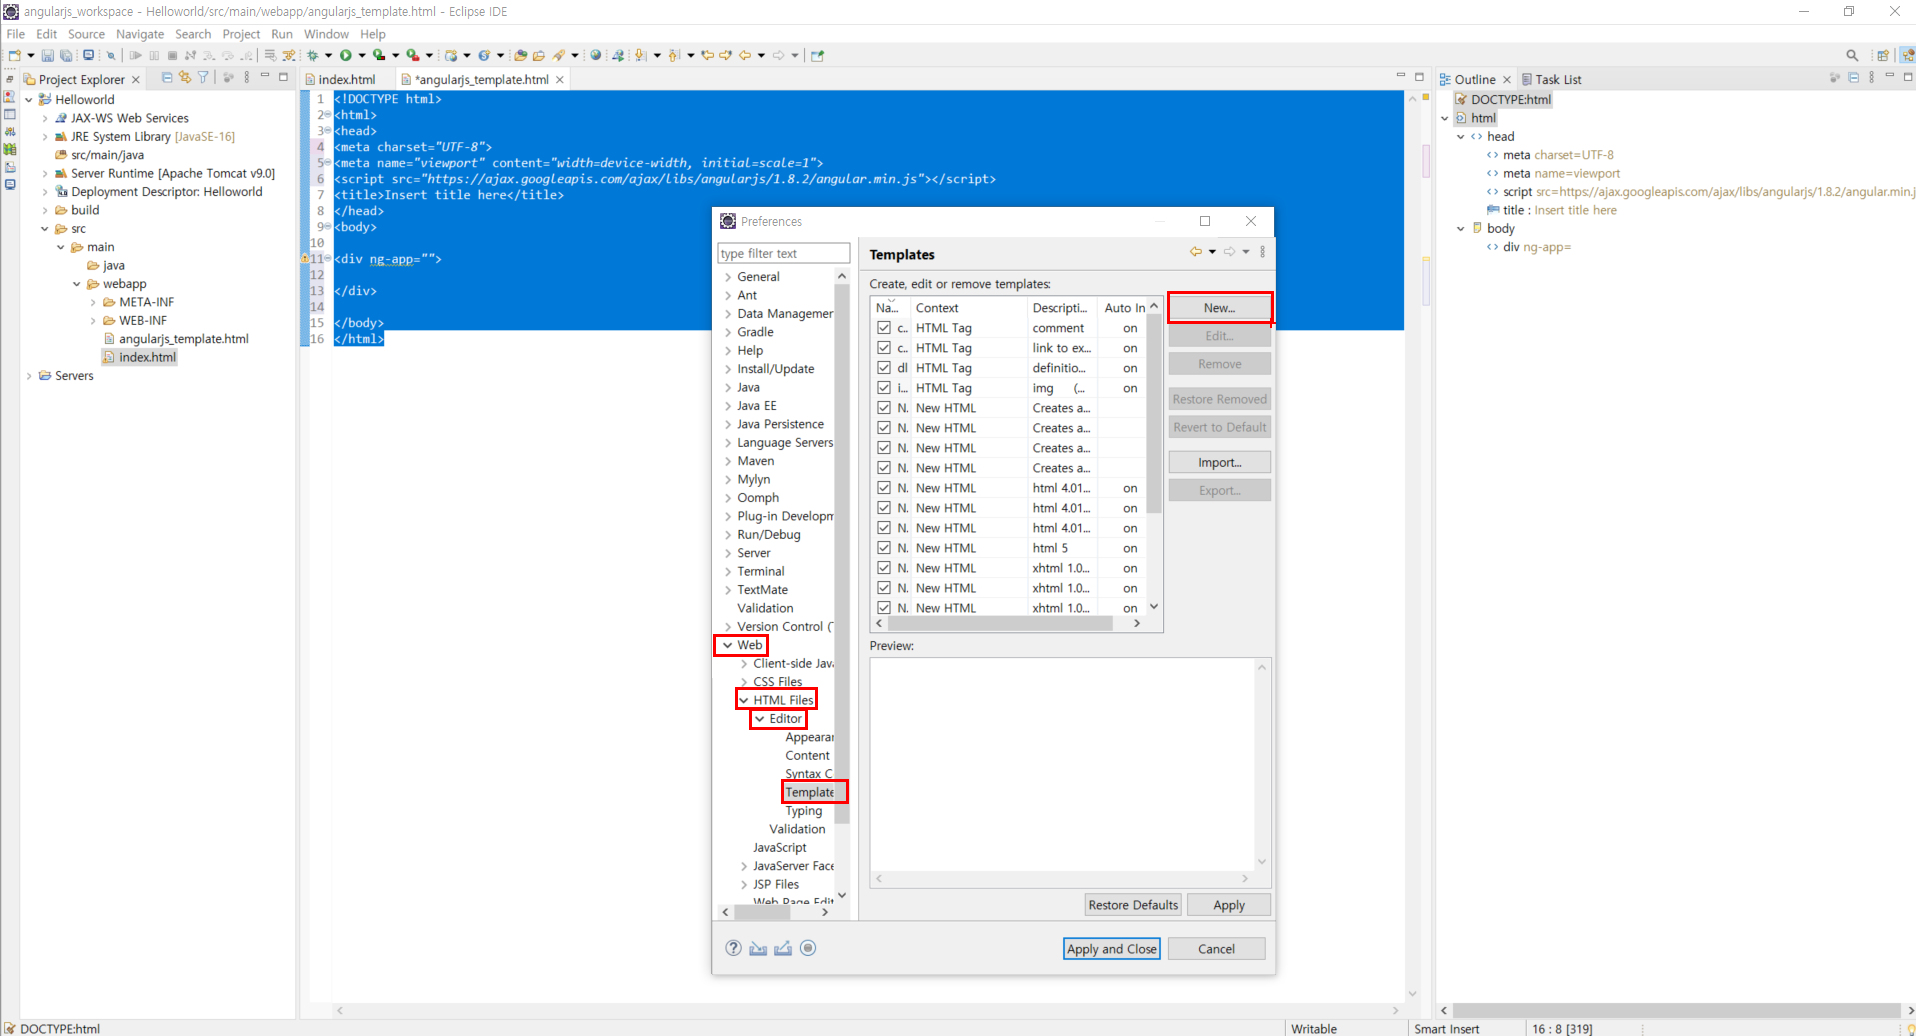Click the Oomph preference recorder icon
This screenshot has height=1036, width=1916.
(x=808, y=948)
